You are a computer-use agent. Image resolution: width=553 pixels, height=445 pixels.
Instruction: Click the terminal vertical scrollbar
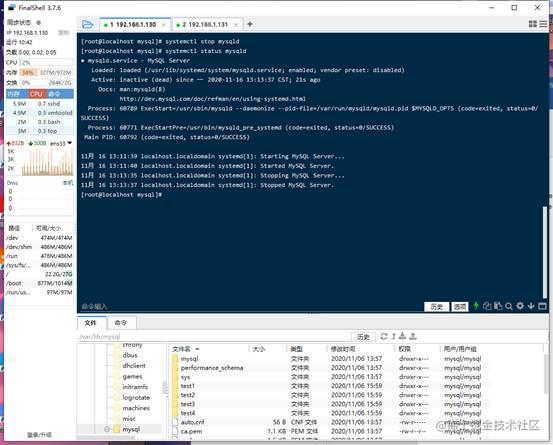pos(545,252)
